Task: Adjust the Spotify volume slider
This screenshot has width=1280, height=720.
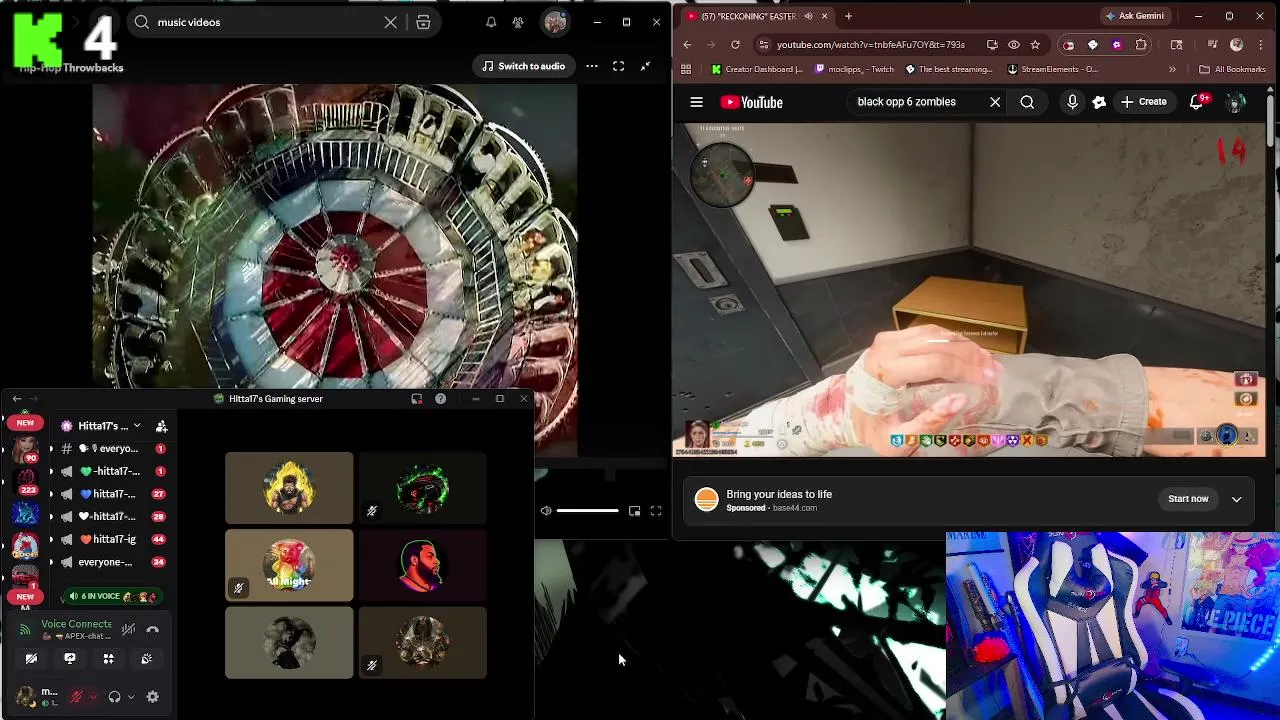Action: pyautogui.click(x=588, y=511)
